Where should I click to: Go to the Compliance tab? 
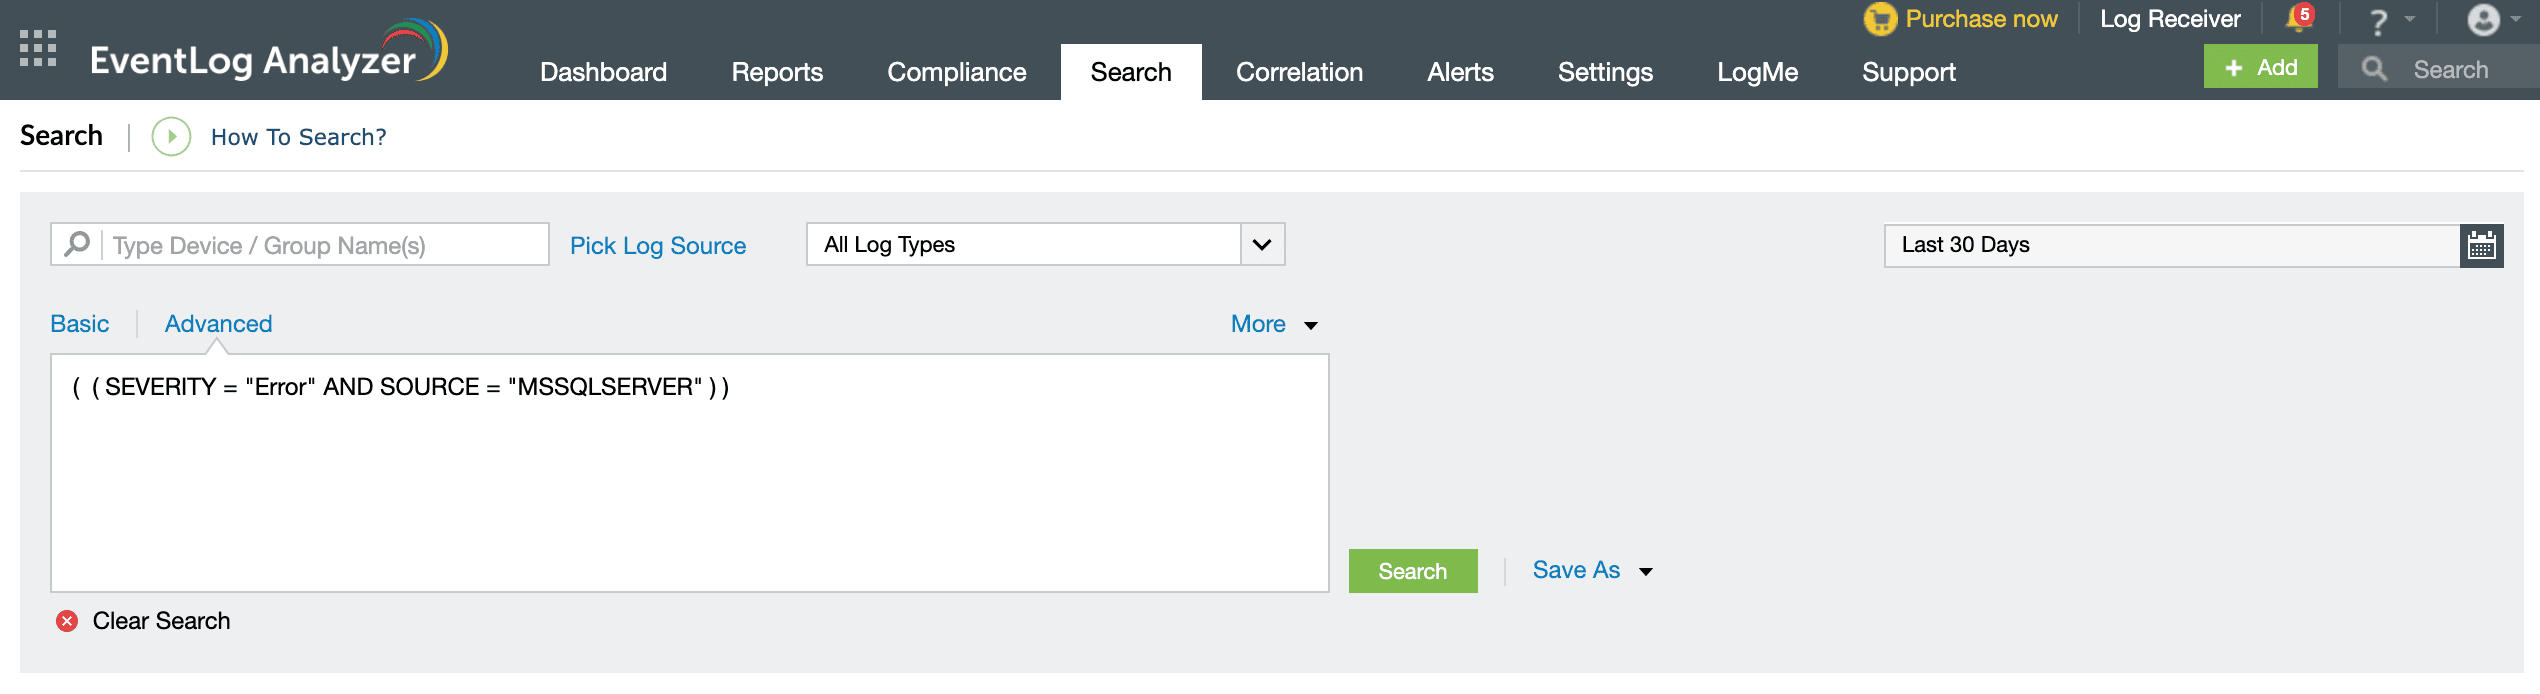click(x=956, y=72)
